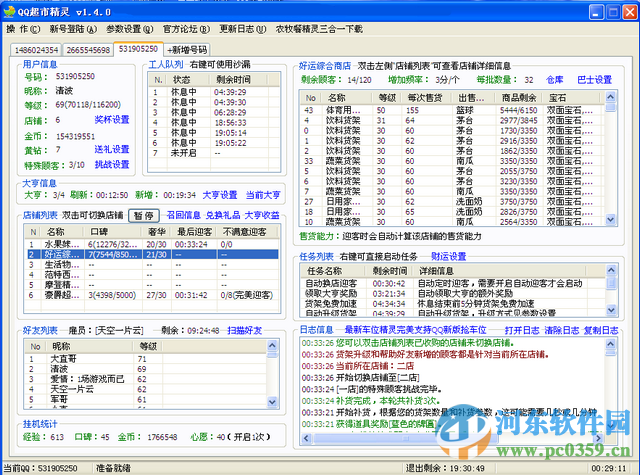Screen dimensions: 640x475
Task: Open 奖杯设置 link in user info
Action: [112, 119]
